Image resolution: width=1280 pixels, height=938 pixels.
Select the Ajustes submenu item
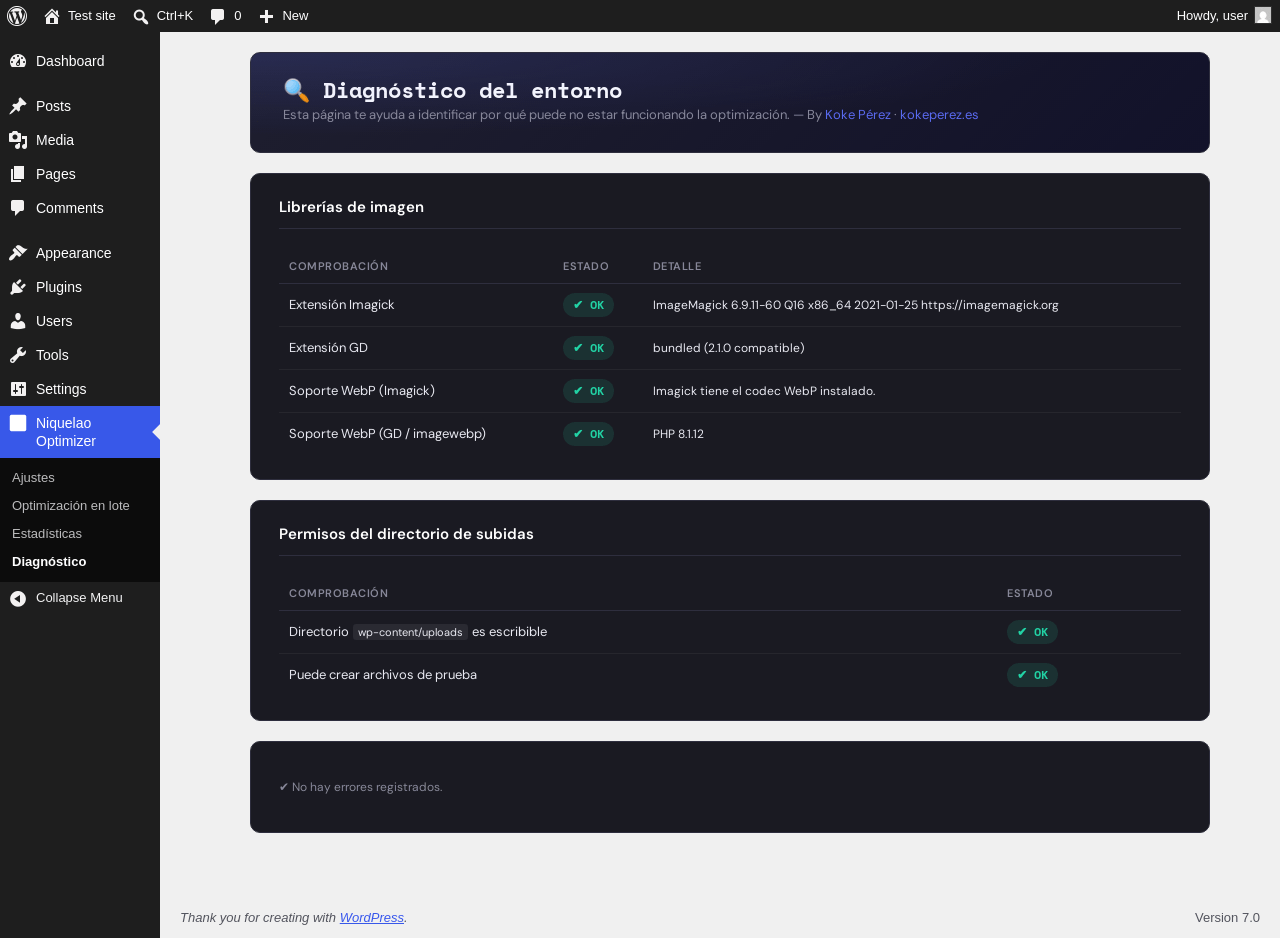coord(33,478)
